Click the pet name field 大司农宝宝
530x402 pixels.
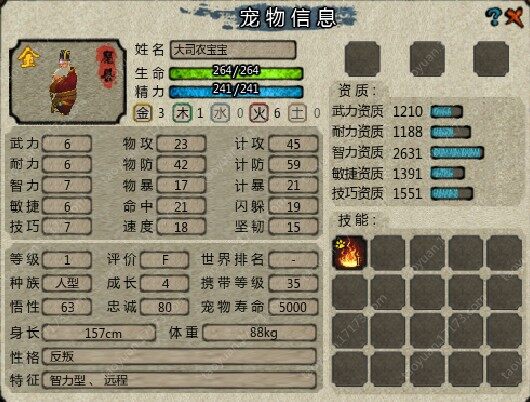pyautogui.click(x=233, y=50)
